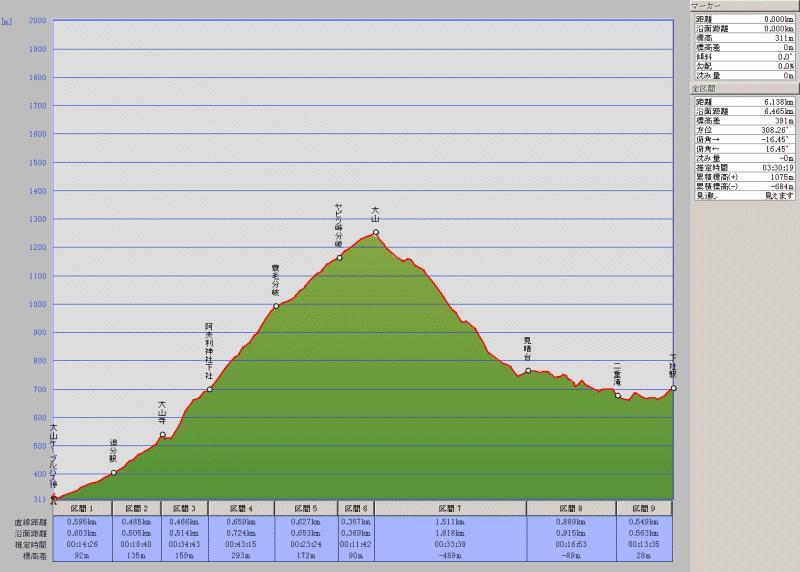Click the 区間 4 section button
Image resolution: width=800 pixels, height=572 pixels.
(x=241, y=508)
